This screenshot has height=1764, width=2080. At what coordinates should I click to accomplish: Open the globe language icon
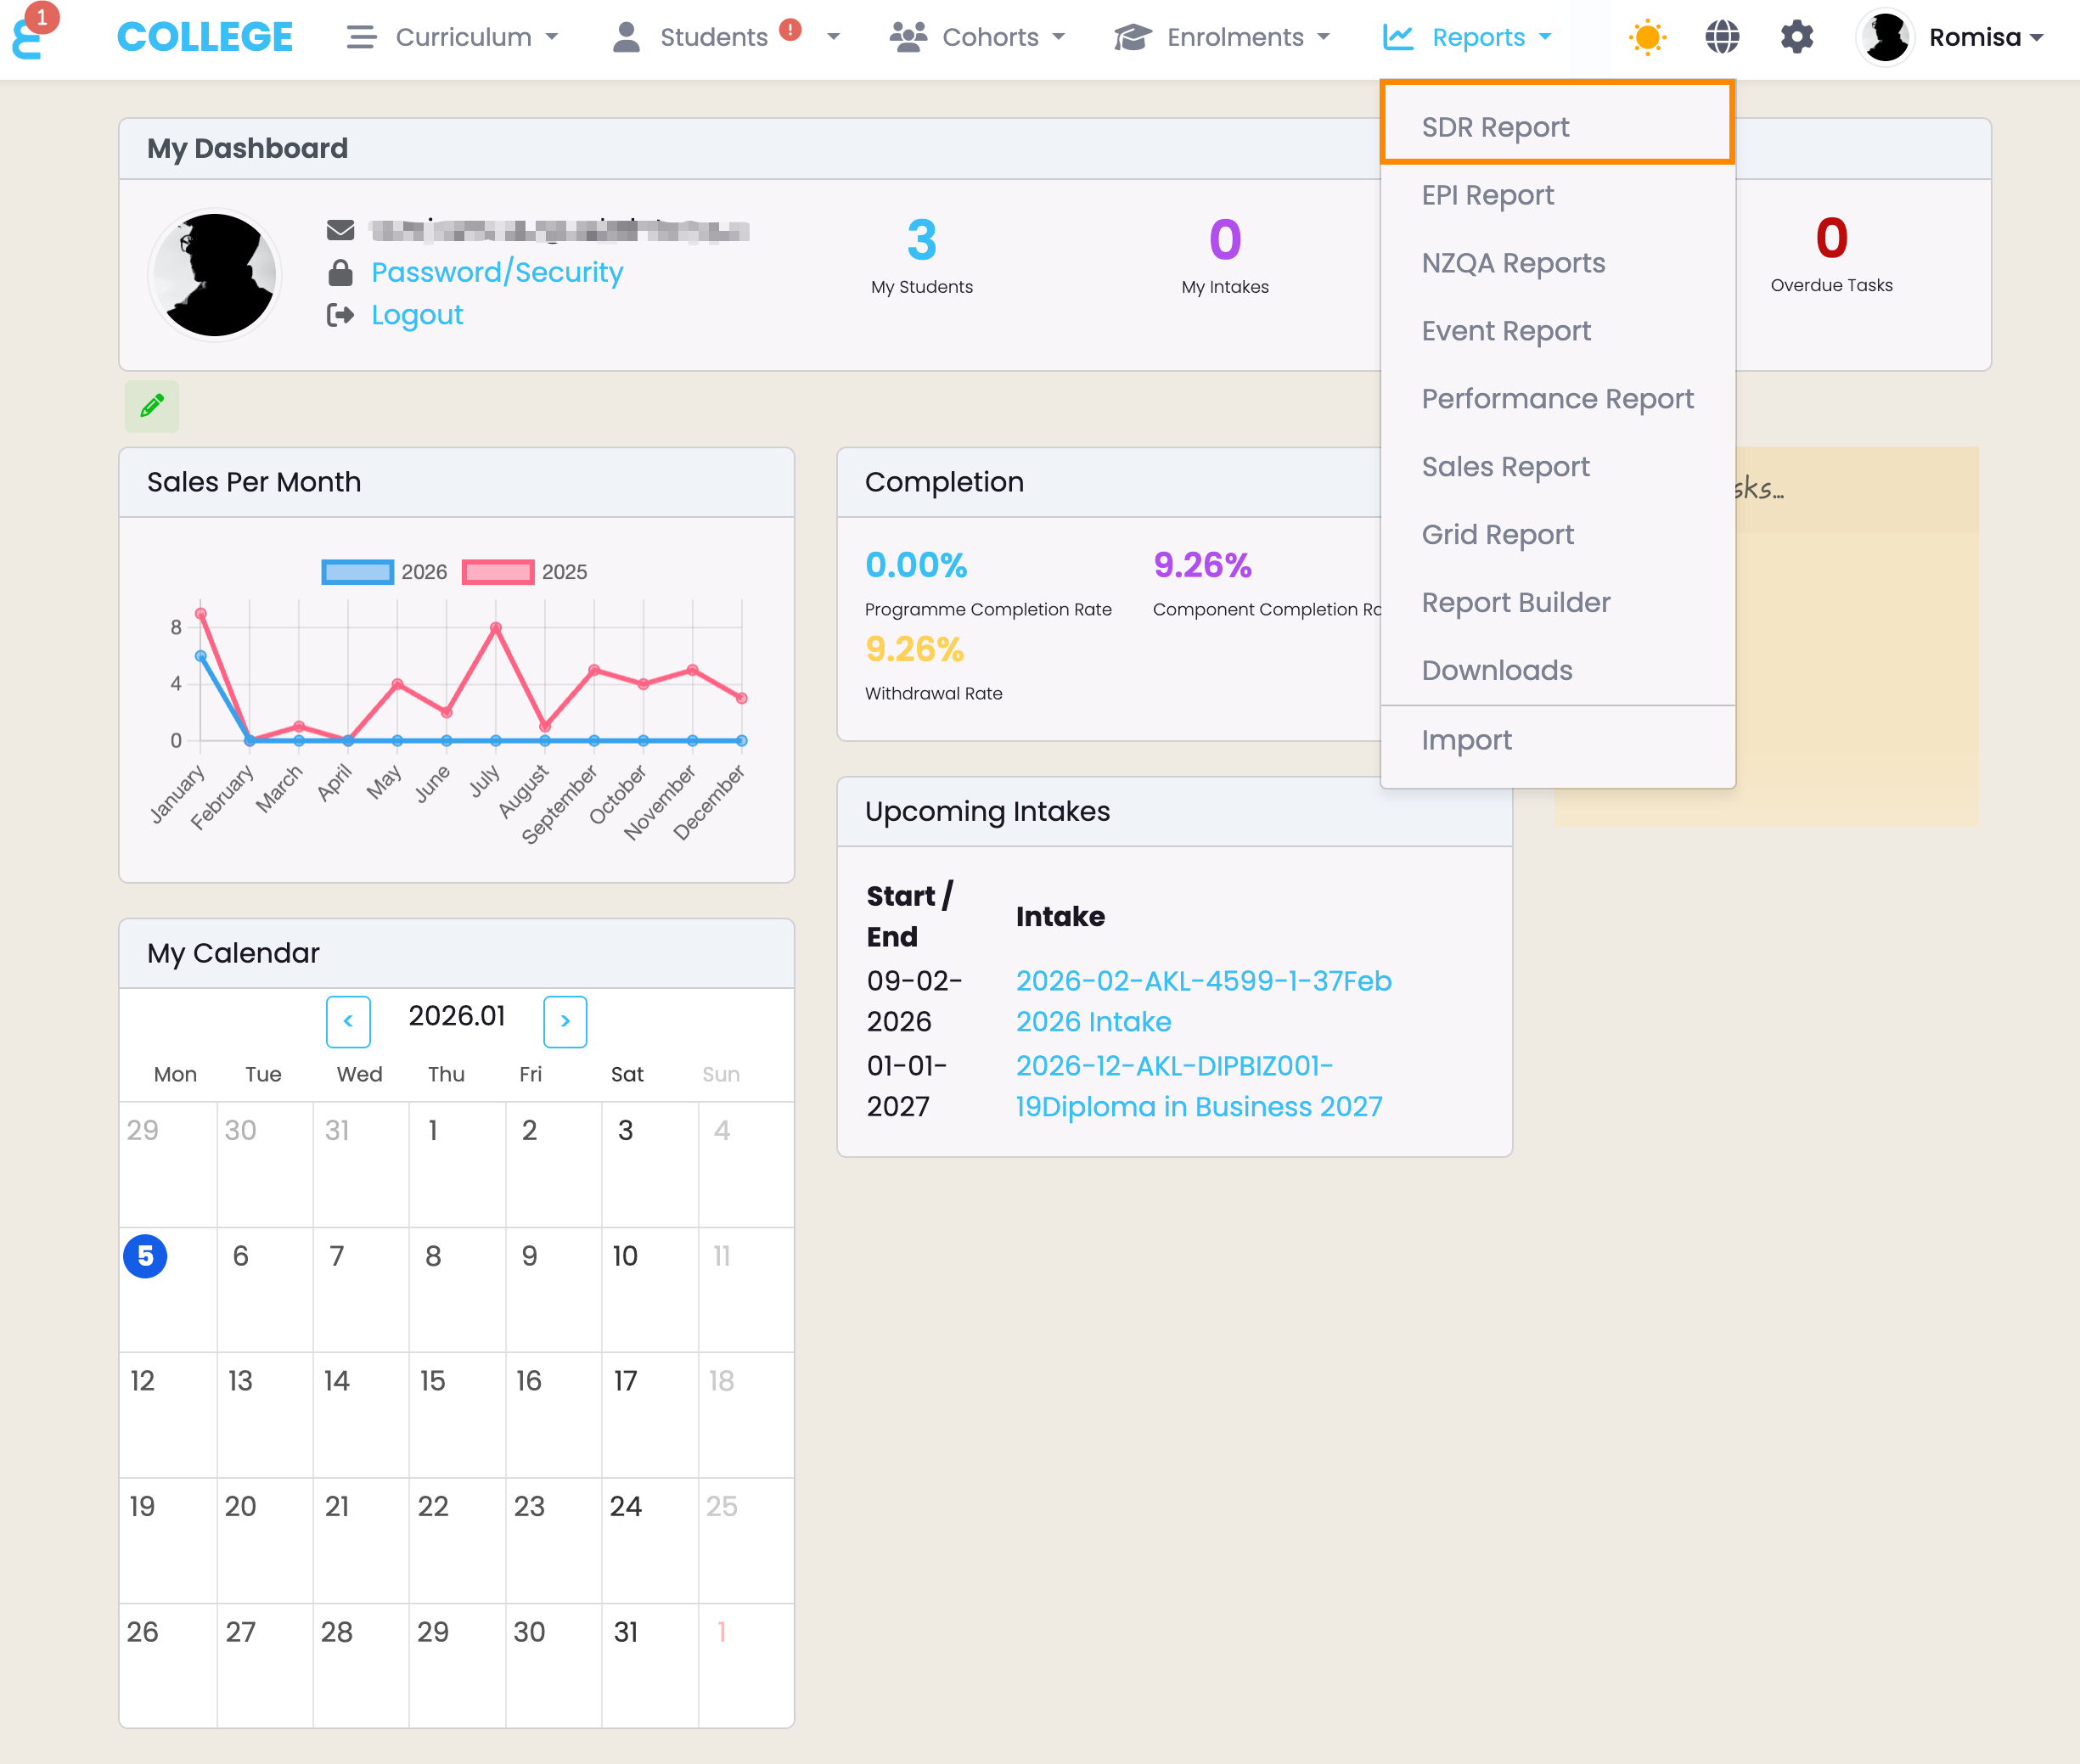[x=1721, y=38]
